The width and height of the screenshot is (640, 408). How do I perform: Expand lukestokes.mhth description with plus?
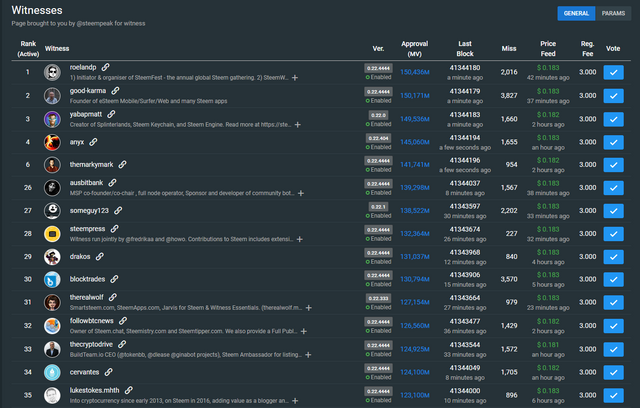click(x=295, y=401)
